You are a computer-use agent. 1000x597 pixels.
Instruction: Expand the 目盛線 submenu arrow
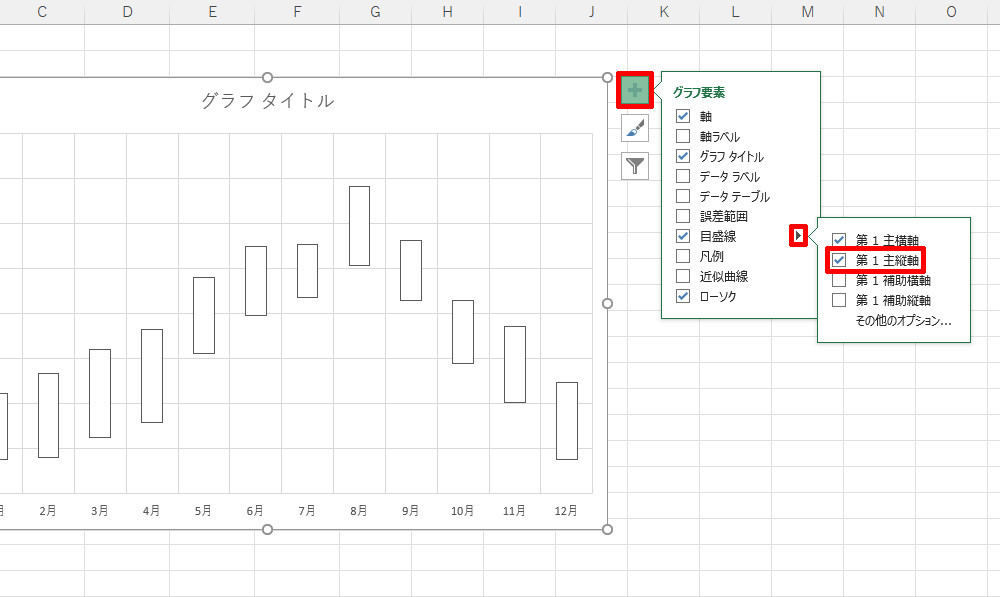(798, 235)
